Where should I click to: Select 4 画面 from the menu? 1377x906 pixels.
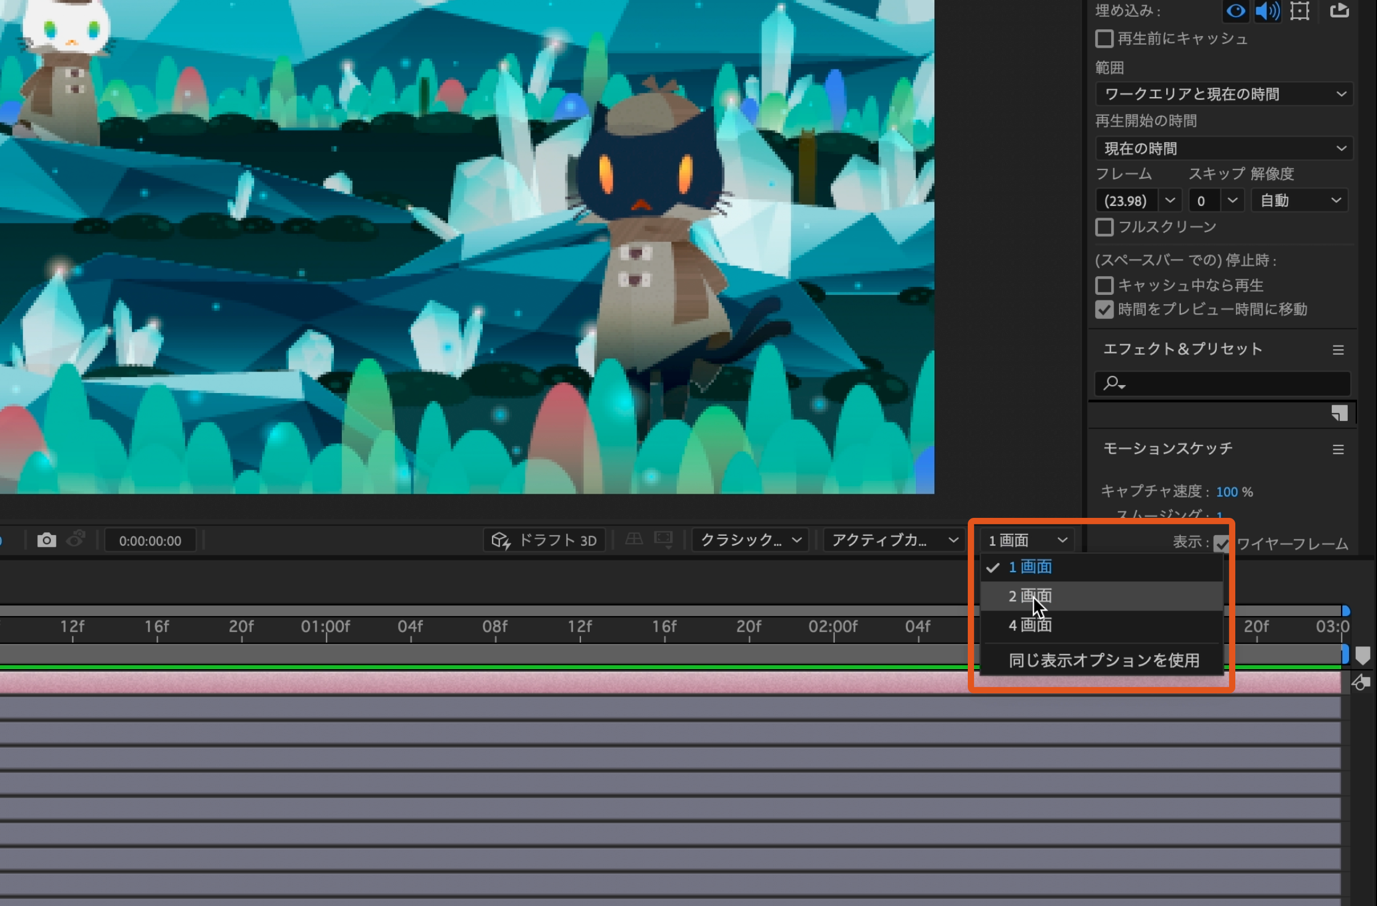click(x=1101, y=625)
